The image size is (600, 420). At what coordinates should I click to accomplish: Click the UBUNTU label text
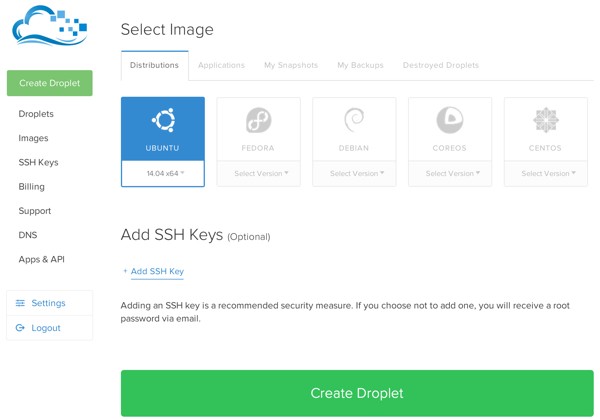point(162,148)
